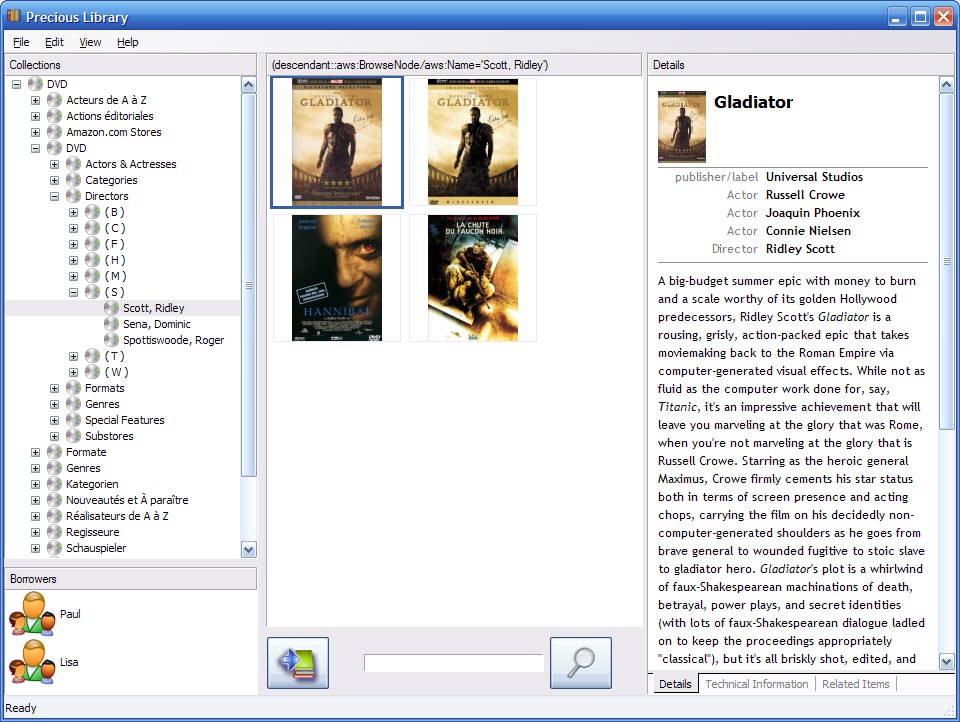Click the disc icon beside Substores

click(73, 435)
